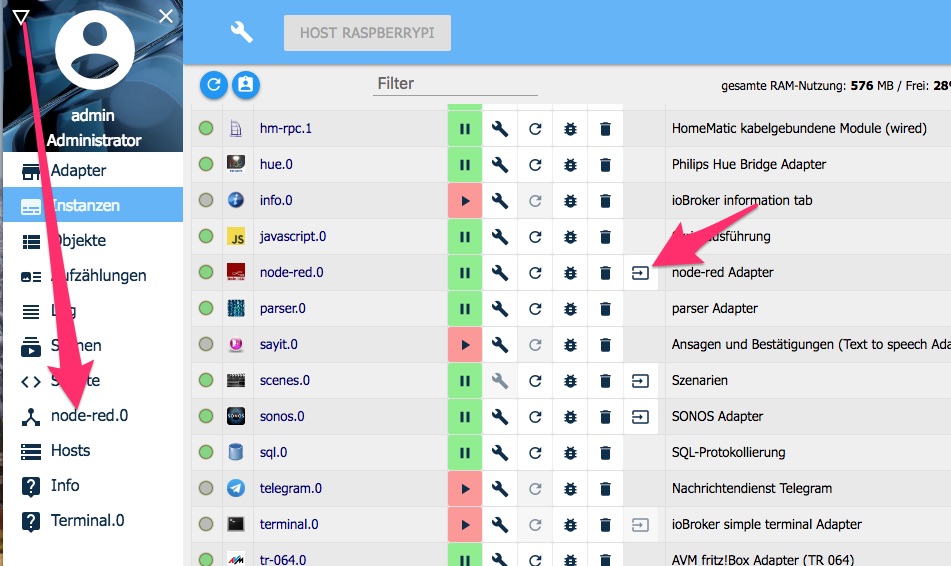Open Terminal.0 in sidebar

click(93, 521)
